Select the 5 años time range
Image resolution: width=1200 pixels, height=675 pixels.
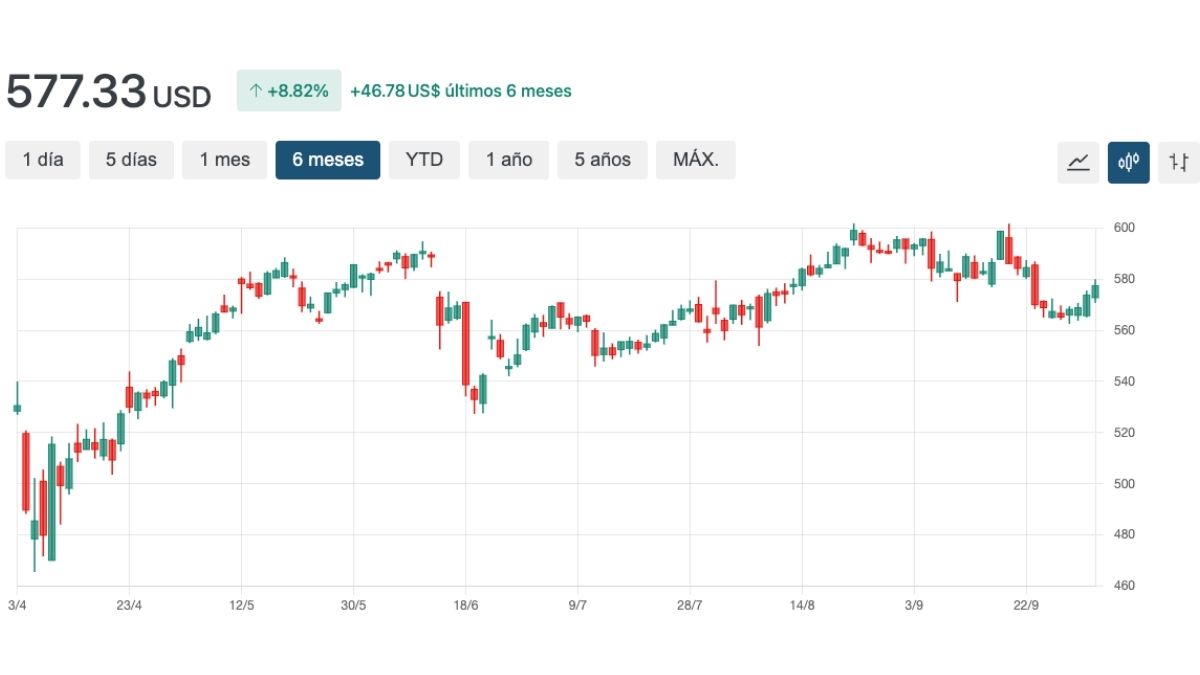(x=602, y=160)
